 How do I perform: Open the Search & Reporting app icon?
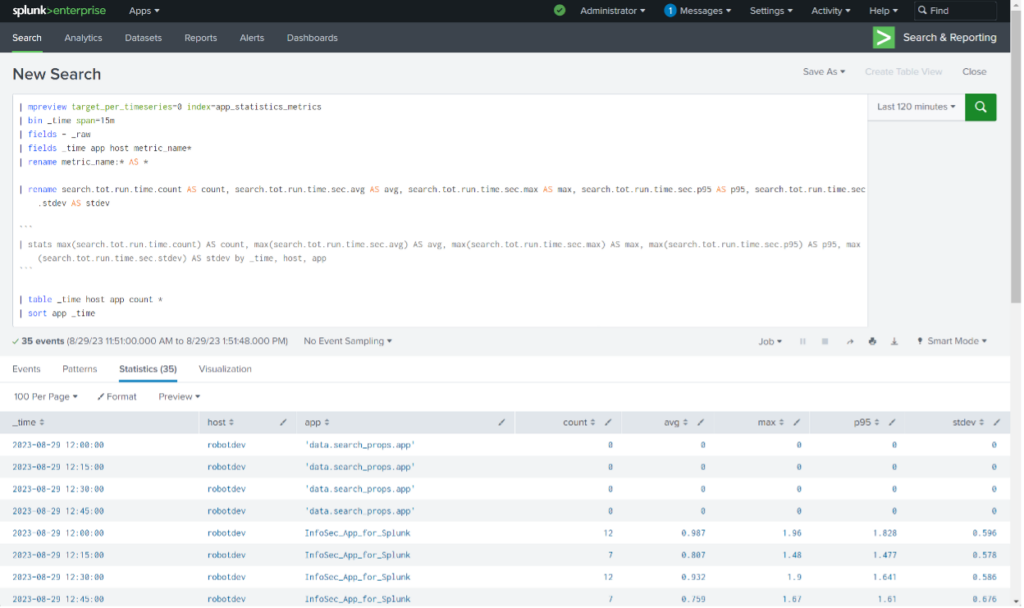coord(882,37)
